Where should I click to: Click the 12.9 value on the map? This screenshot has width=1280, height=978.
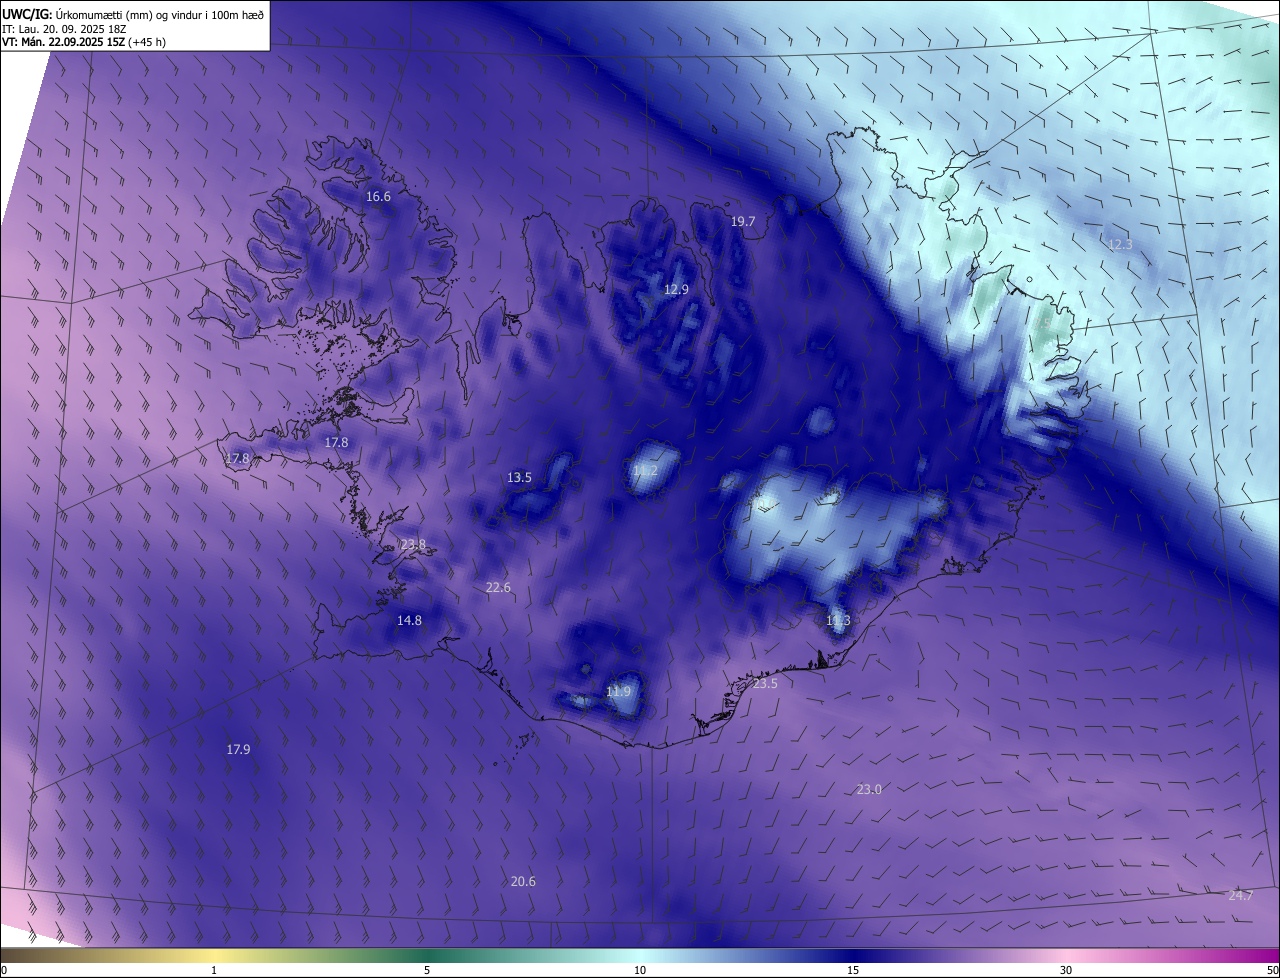coord(676,290)
